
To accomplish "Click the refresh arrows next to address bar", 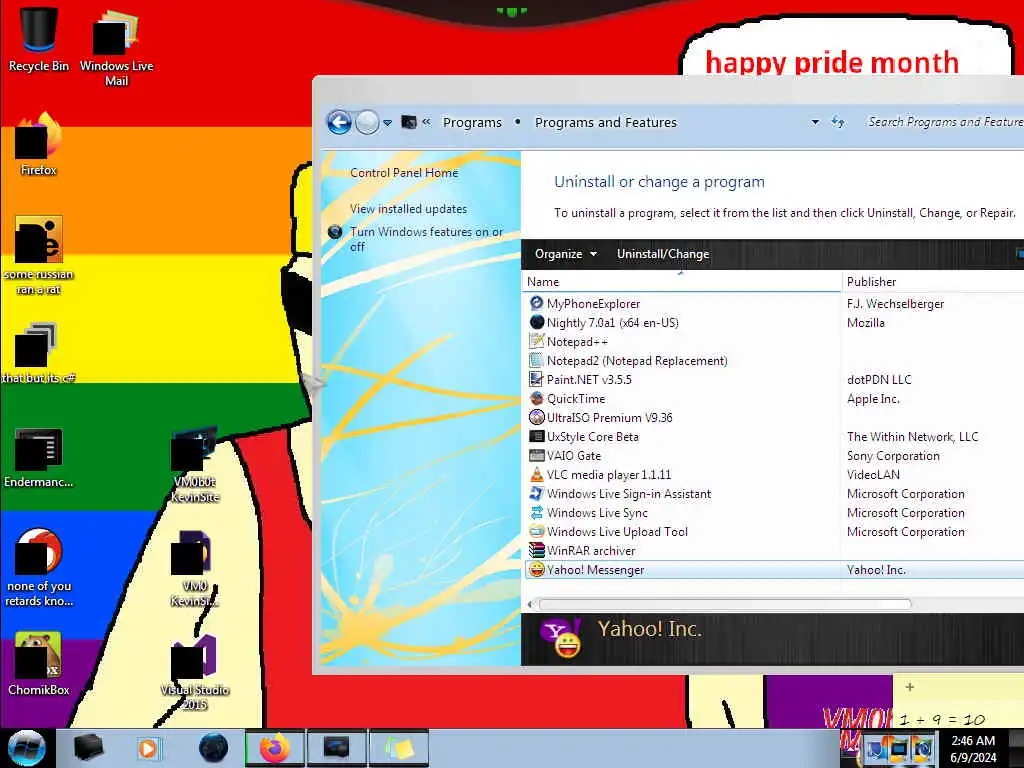I will (838, 122).
